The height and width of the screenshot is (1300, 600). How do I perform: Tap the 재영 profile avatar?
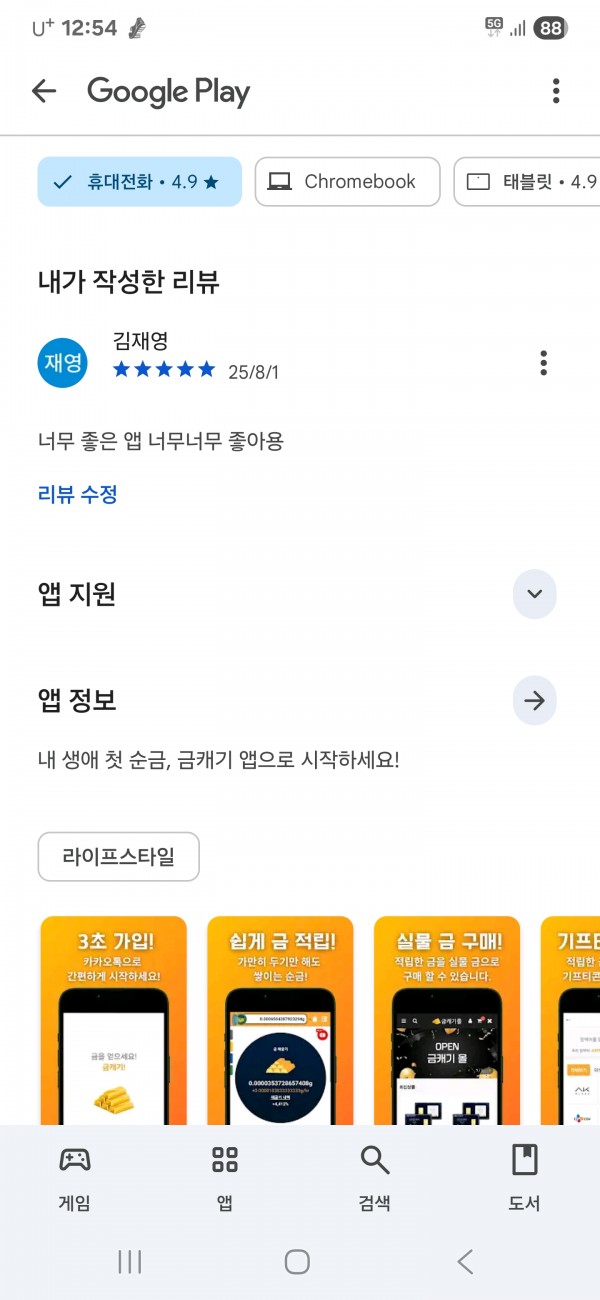[63, 362]
